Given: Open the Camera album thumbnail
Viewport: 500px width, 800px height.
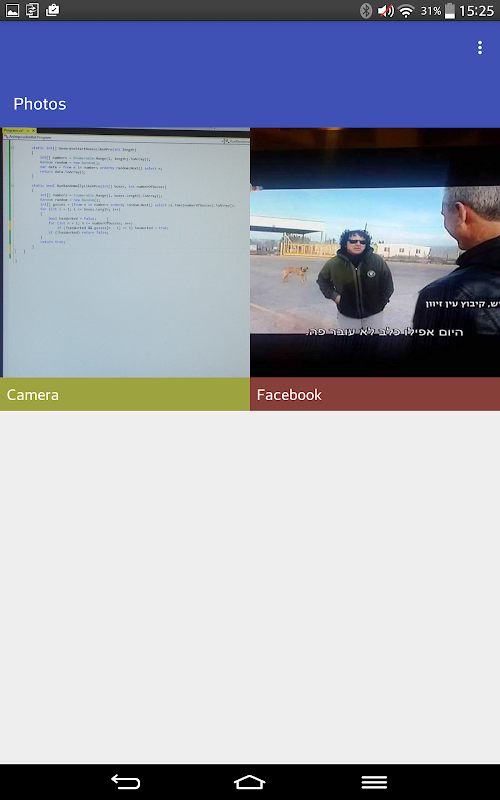Looking at the screenshot, I should (125, 253).
